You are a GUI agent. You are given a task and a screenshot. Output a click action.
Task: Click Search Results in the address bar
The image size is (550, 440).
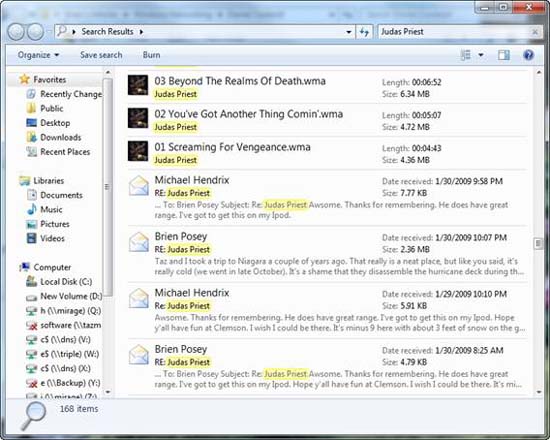[x=107, y=32]
